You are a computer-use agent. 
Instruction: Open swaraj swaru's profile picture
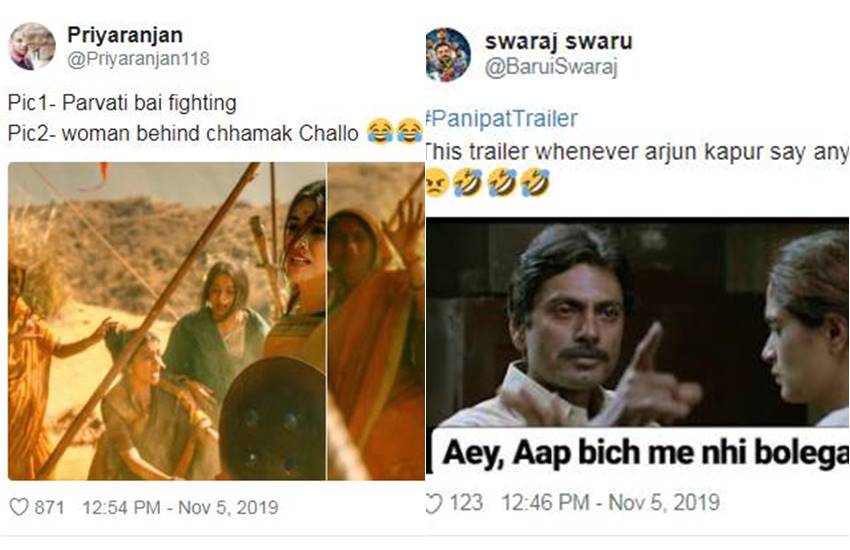tap(447, 54)
